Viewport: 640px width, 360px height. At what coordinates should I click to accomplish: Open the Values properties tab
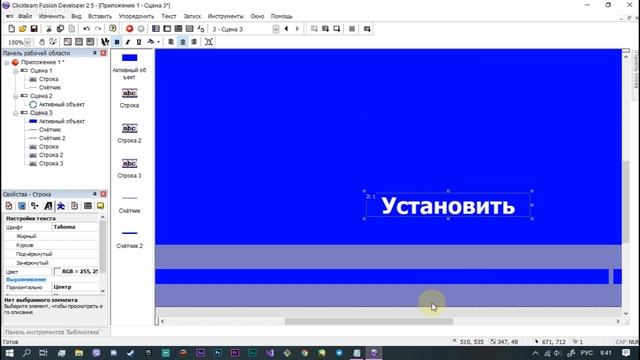(87, 206)
